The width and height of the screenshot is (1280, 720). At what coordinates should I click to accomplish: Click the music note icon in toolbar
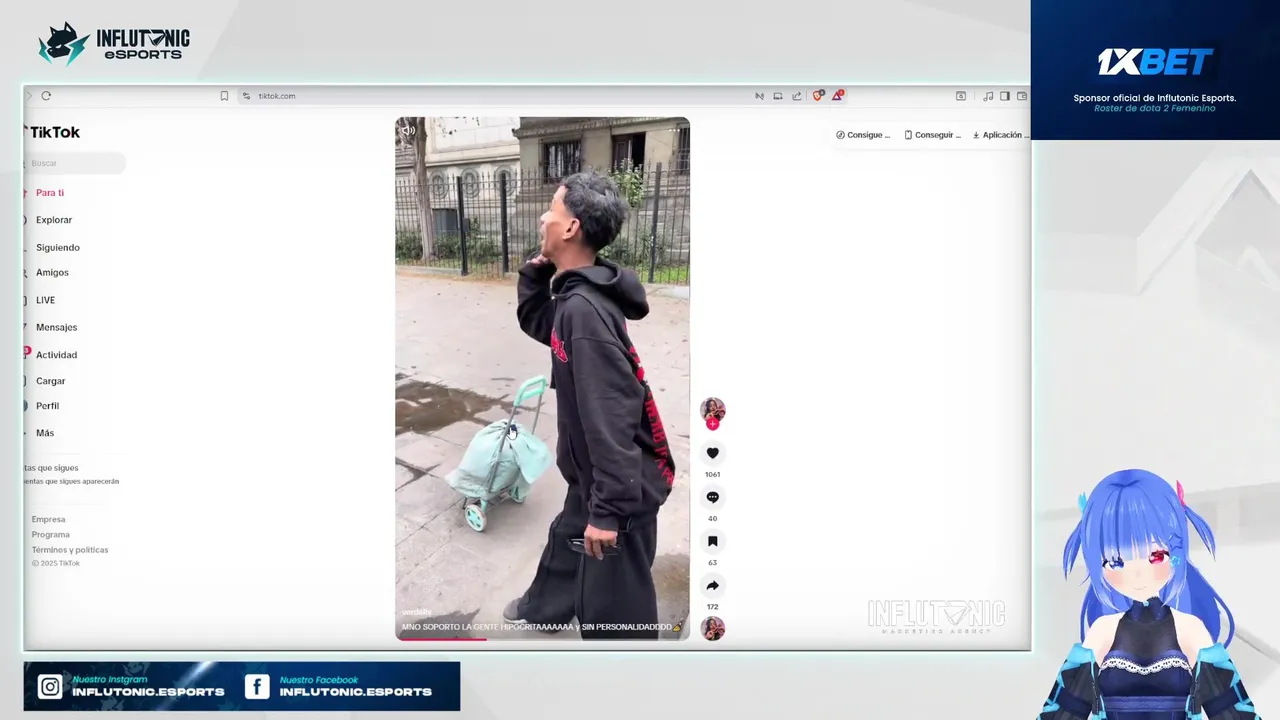(x=988, y=96)
